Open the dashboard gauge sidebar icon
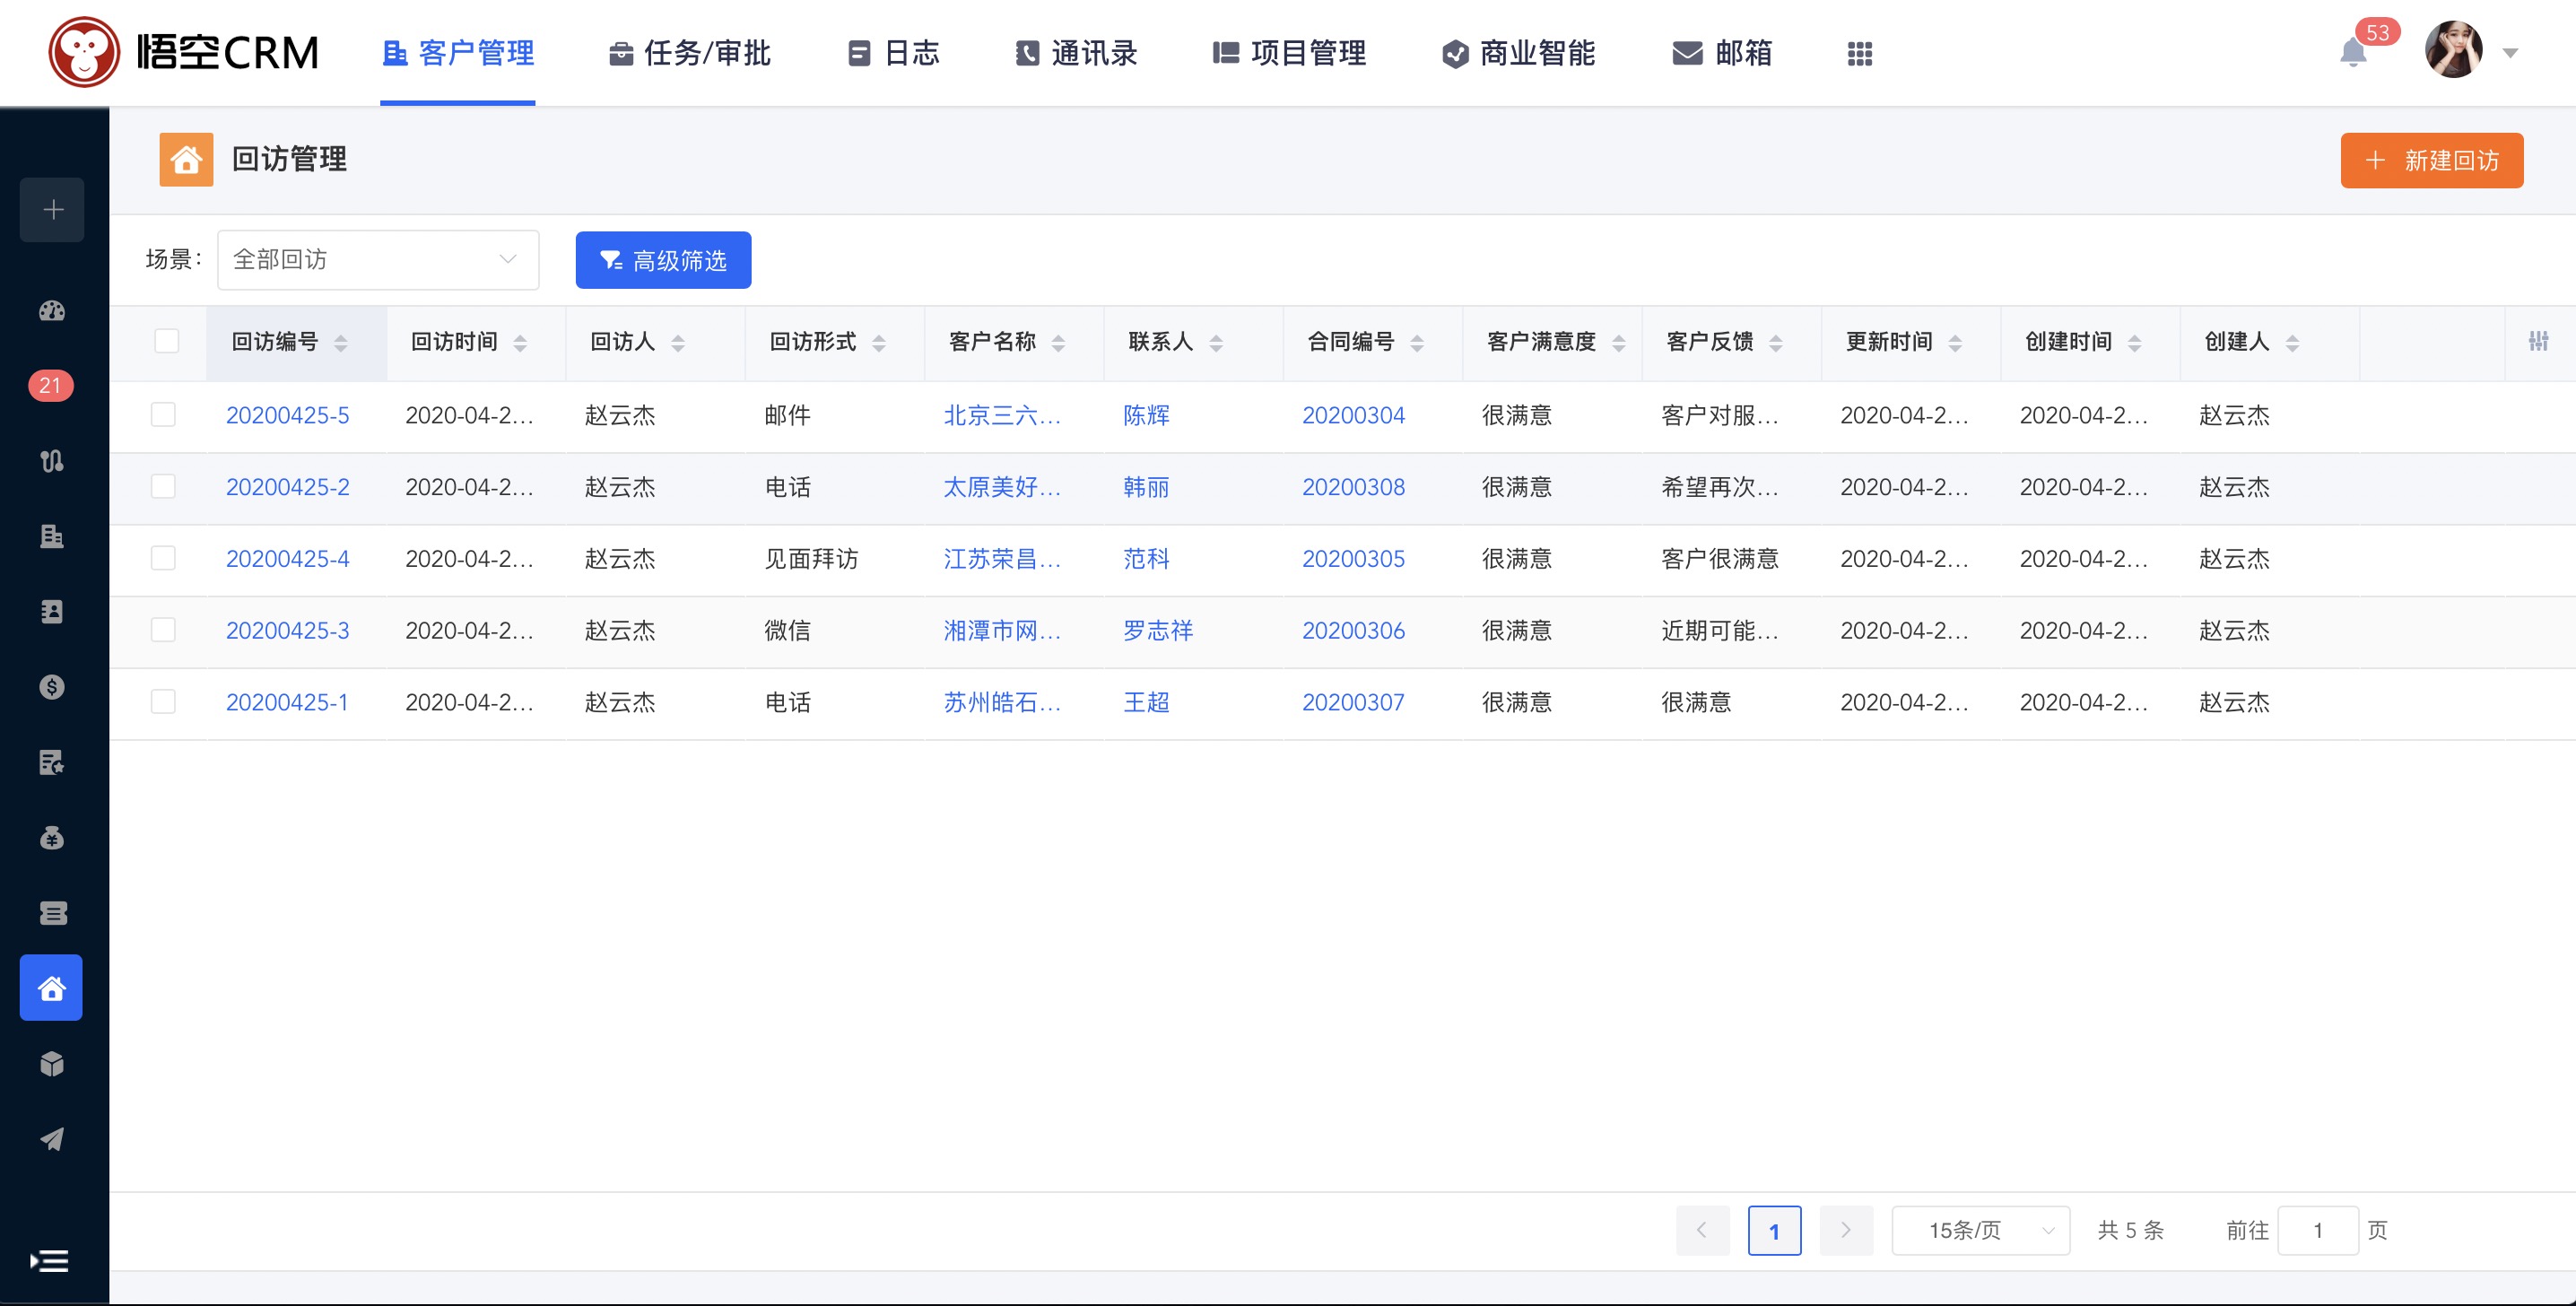Viewport: 2576px width, 1306px height. coord(52,311)
